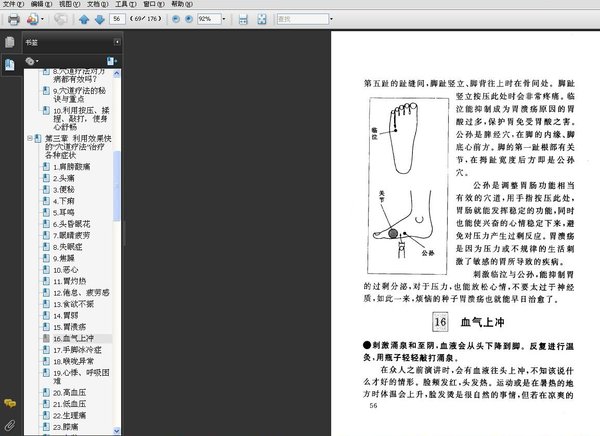
Task: Select bookmark 9.穴道疗法的秘诀与重点
Action: (x=80, y=95)
